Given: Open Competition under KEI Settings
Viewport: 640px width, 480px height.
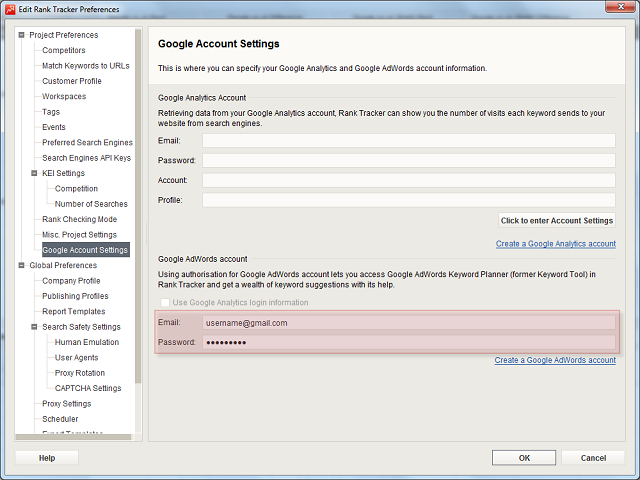Looking at the screenshot, I should 76,189.
